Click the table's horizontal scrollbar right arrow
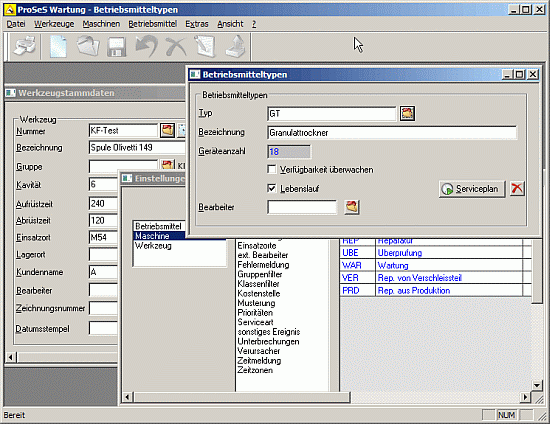The image size is (550, 424). coord(525,397)
